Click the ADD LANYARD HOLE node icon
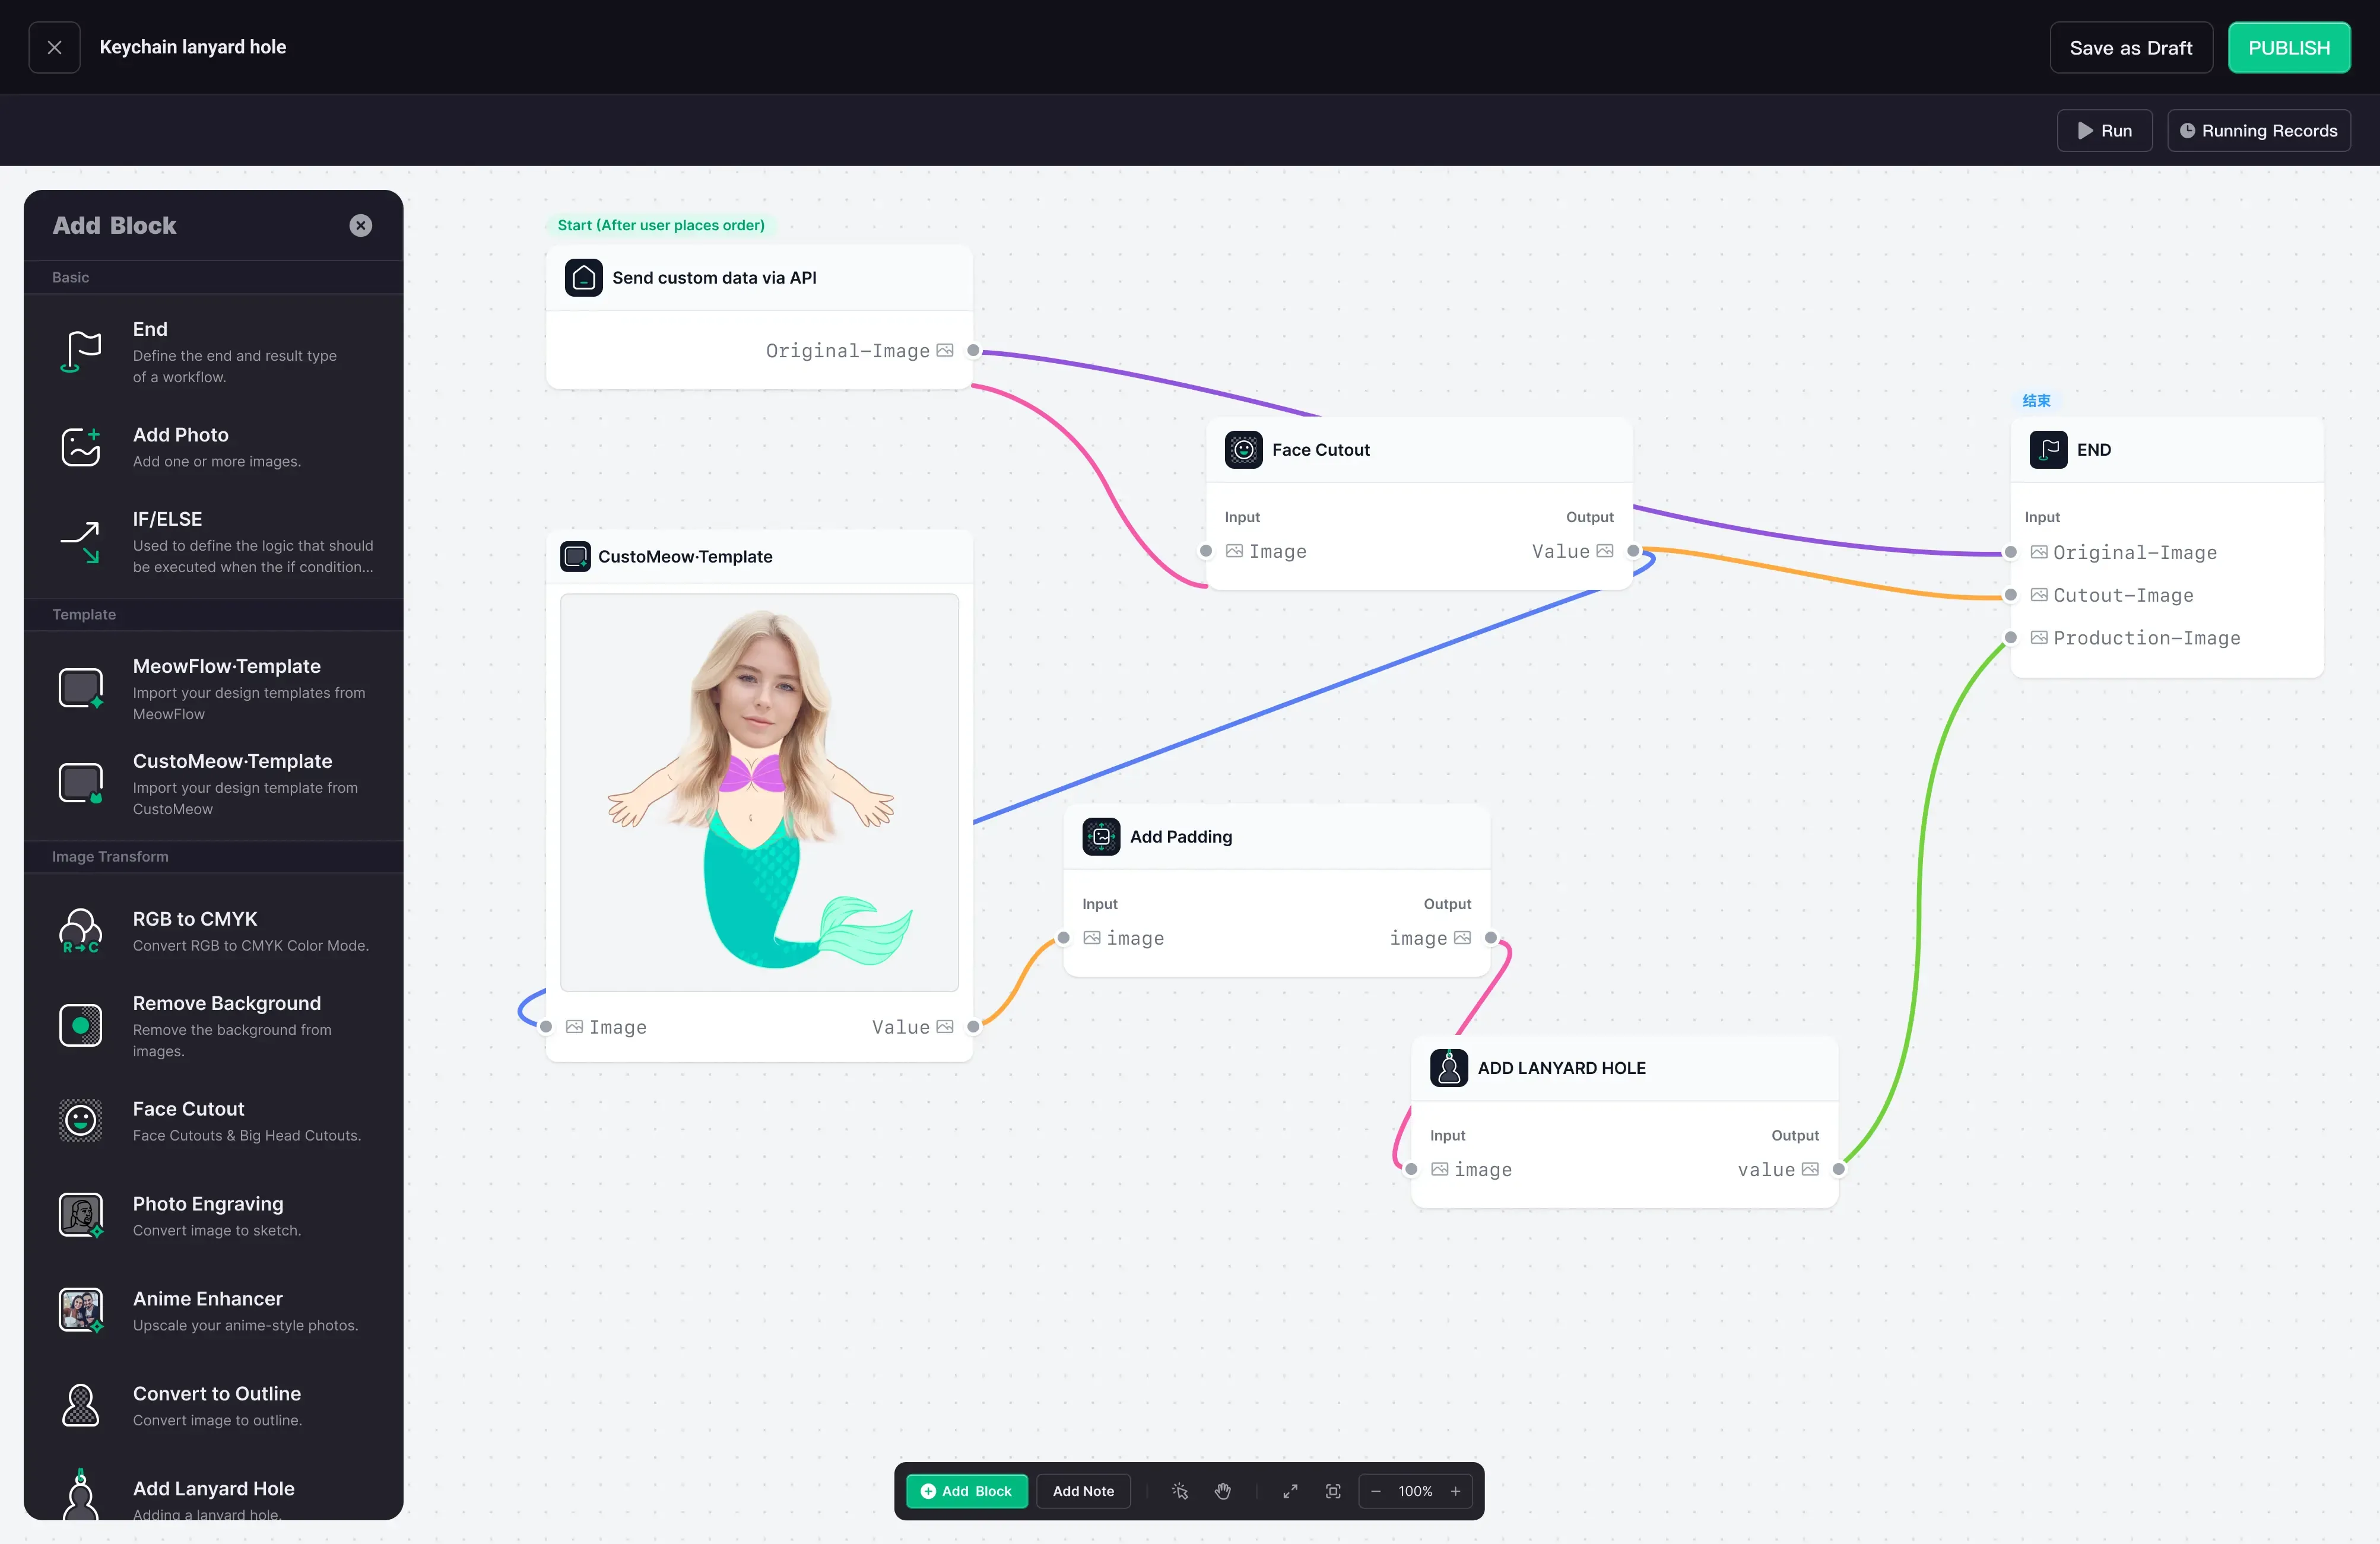This screenshot has height=1544, width=2380. [1448, 1068]
